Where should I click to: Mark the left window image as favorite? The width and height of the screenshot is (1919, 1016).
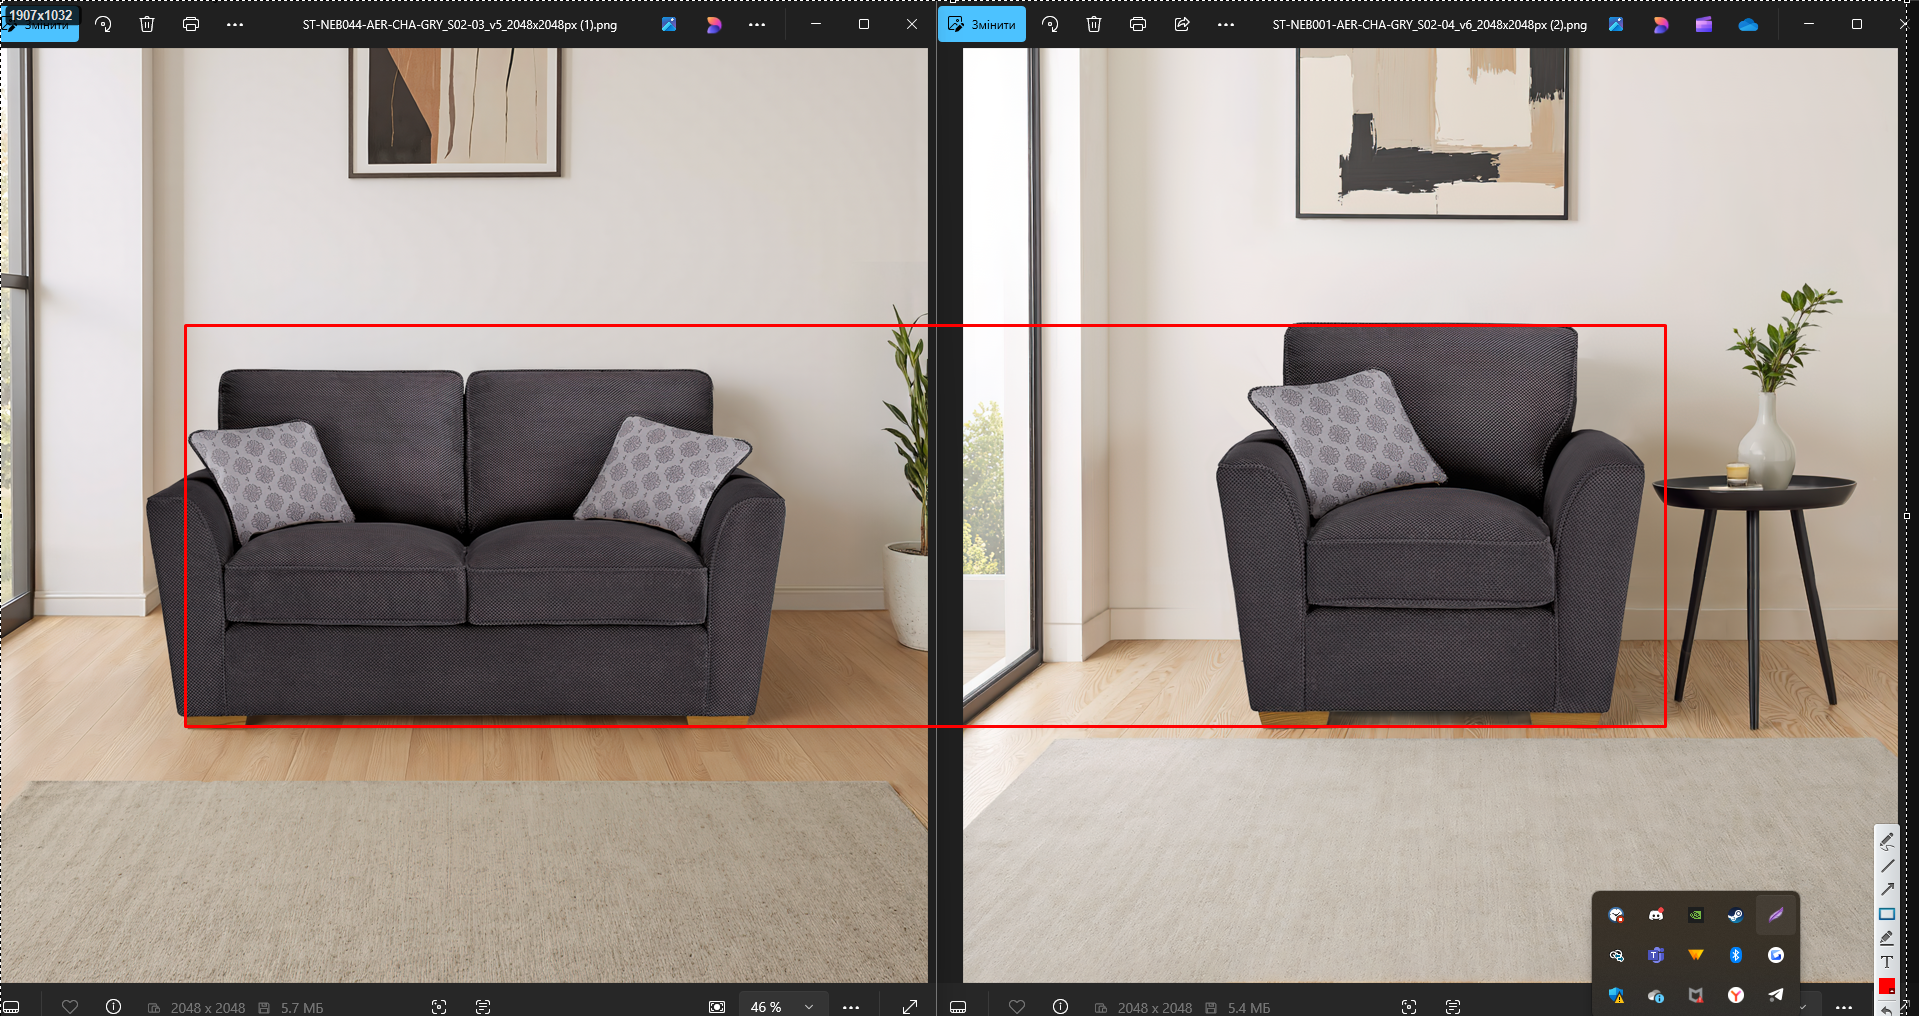click(70, 1007)
